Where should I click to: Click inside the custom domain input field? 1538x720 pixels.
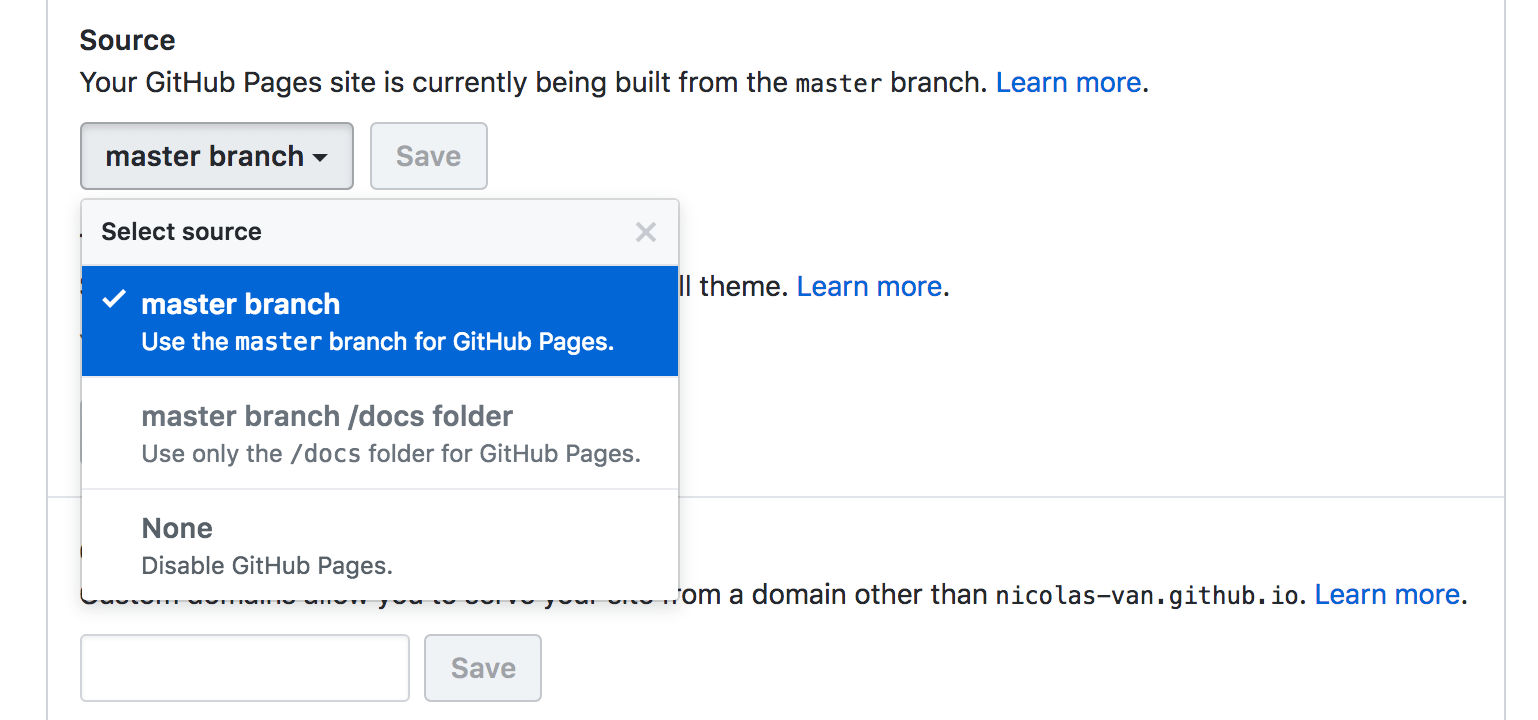tap(244, 668)
